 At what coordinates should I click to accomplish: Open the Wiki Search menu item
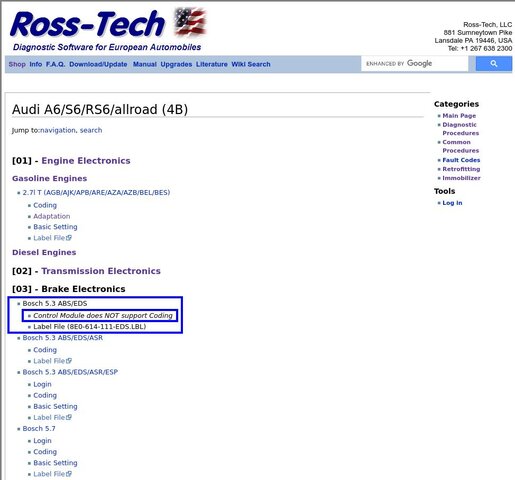[x=251, y=64]
